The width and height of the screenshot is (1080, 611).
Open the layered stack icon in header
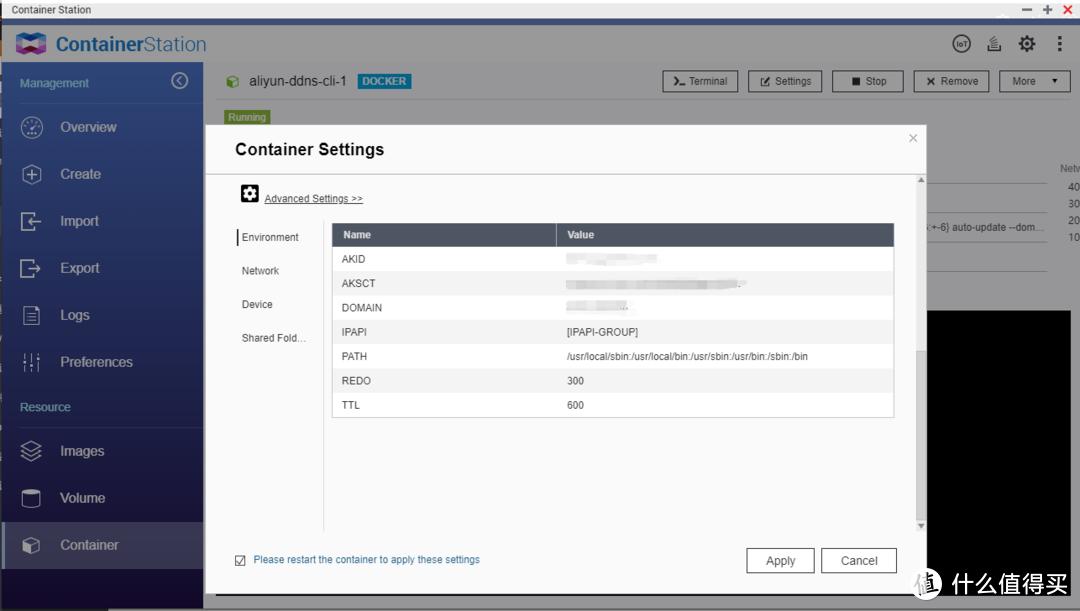(x=994, y=44)
